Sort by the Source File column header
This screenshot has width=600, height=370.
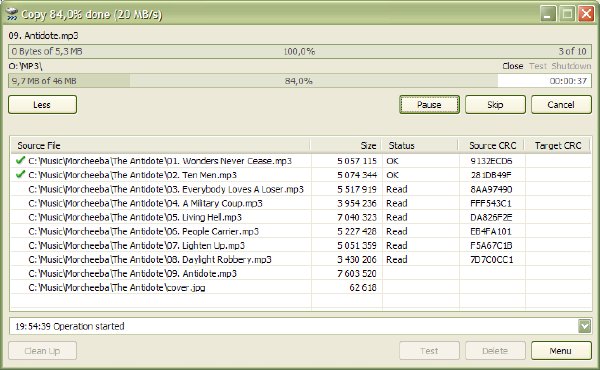click(160, 145)
